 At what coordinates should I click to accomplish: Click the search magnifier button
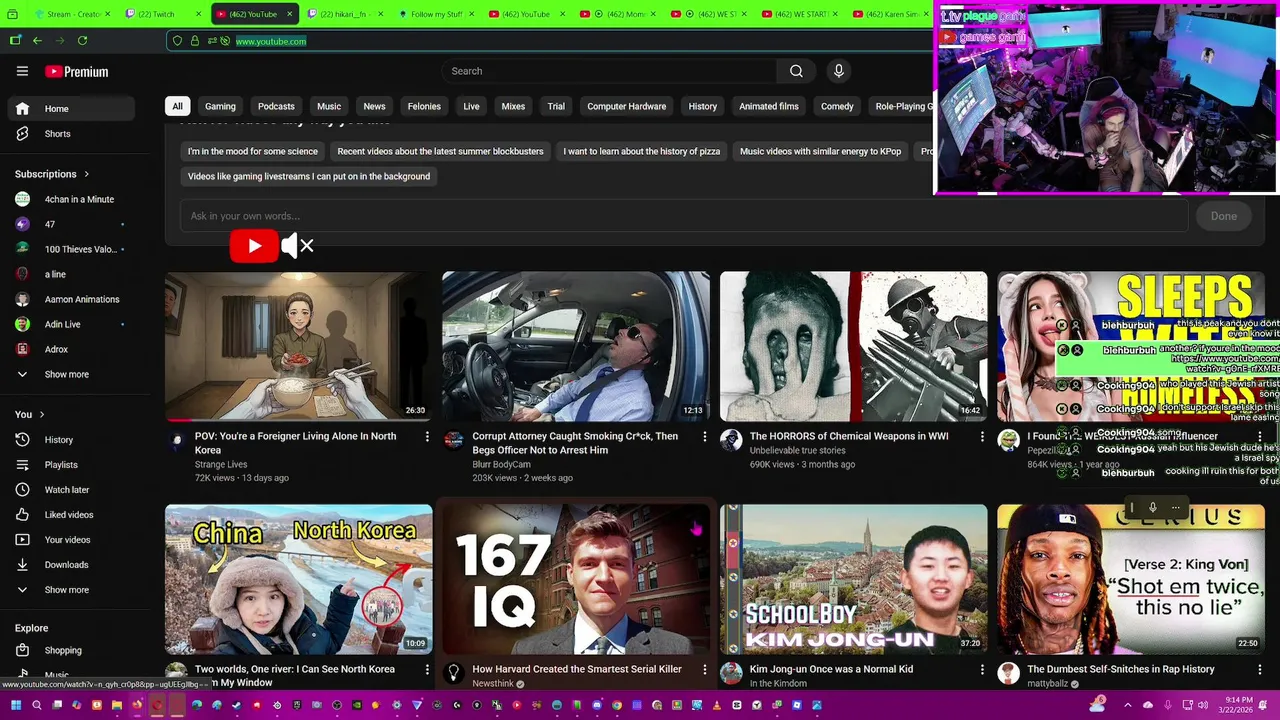(x=796, y=71)
